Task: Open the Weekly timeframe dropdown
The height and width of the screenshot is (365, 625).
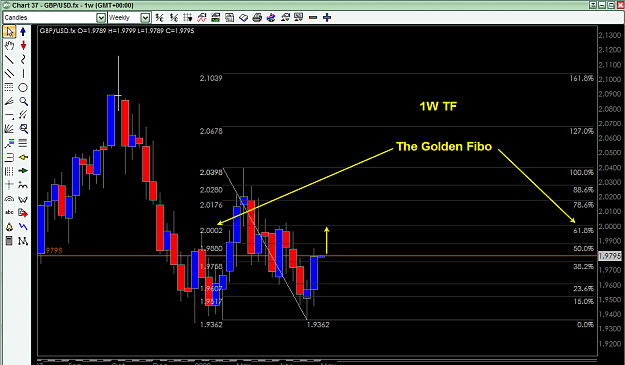Action: 145,18
